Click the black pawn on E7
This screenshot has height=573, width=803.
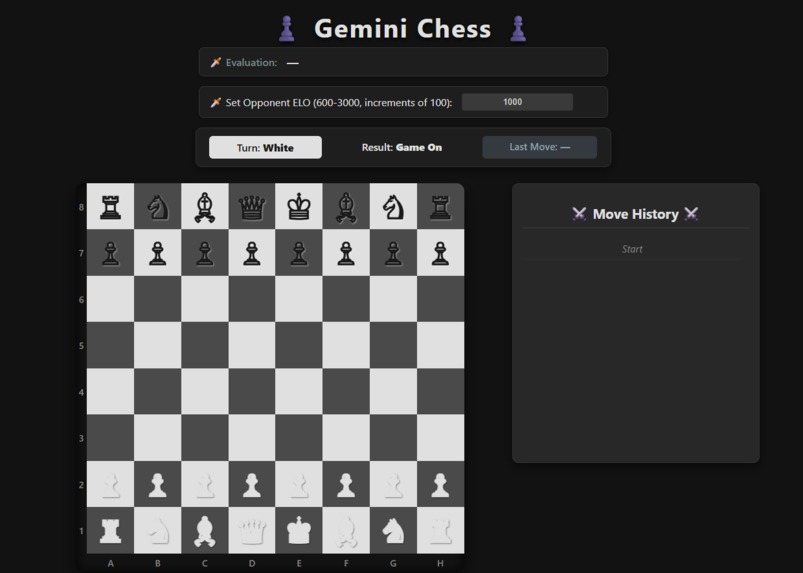299,253
